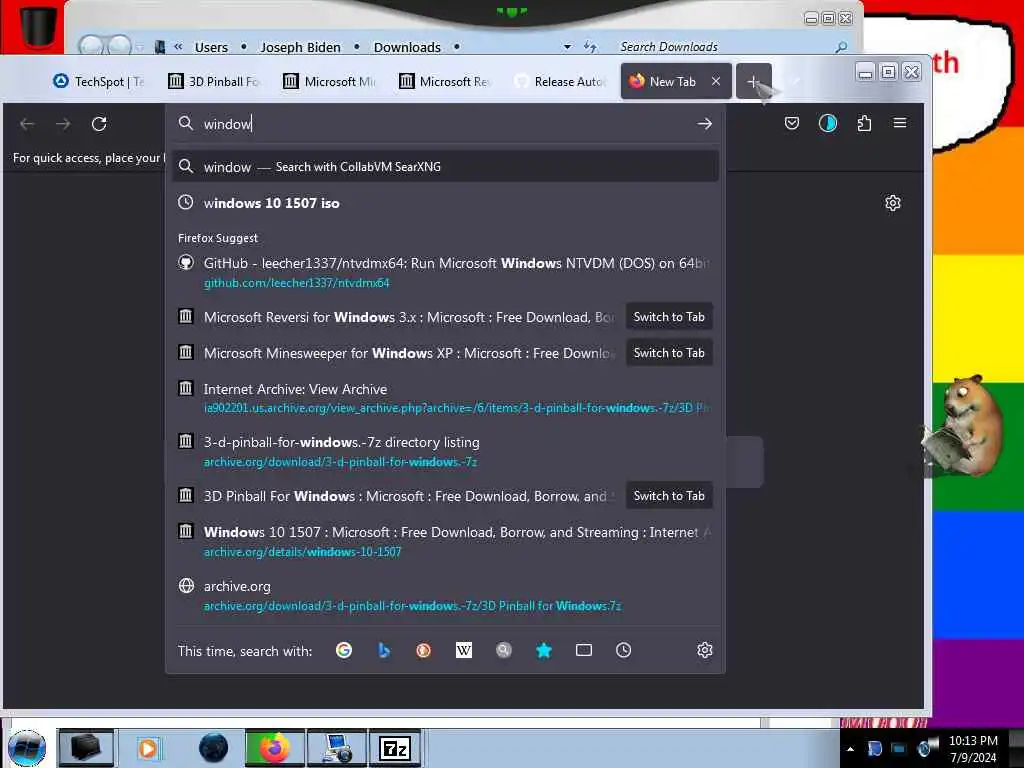Go forward with the Firefox forward arrow
The image size is (1024, 768).
tap(63, 123)
